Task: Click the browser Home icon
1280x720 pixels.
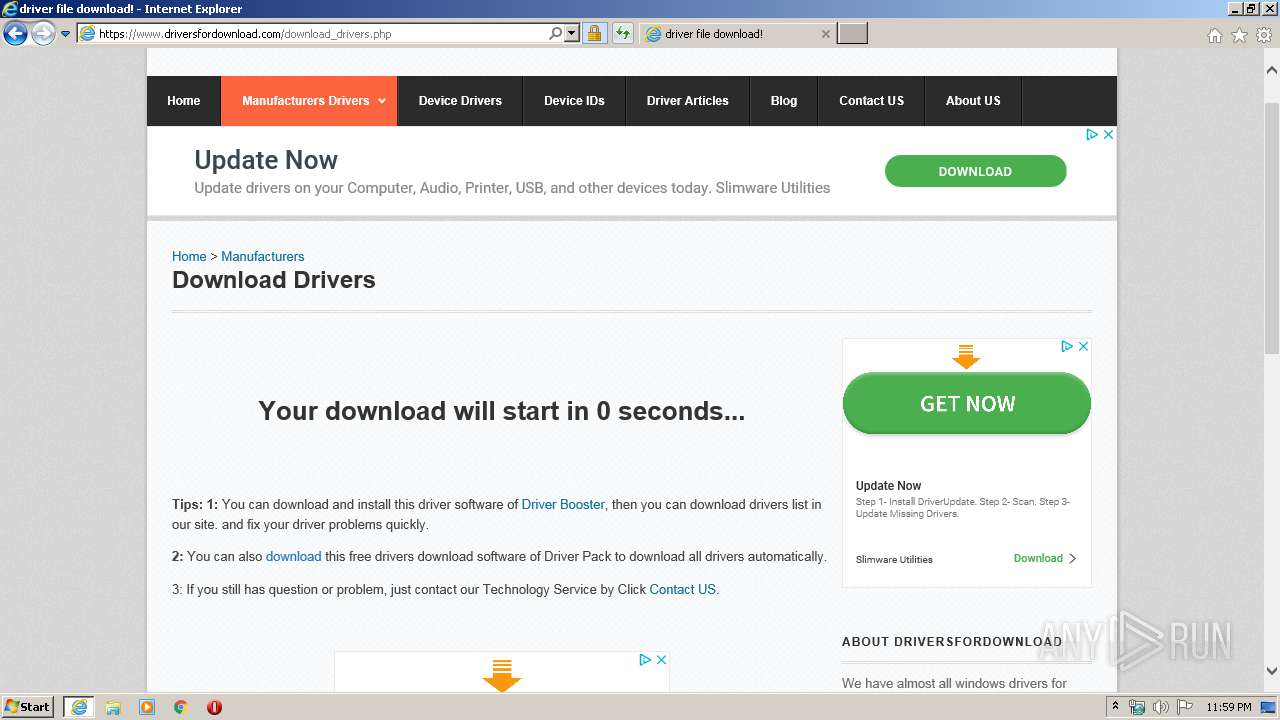Action: point(1214,35)
